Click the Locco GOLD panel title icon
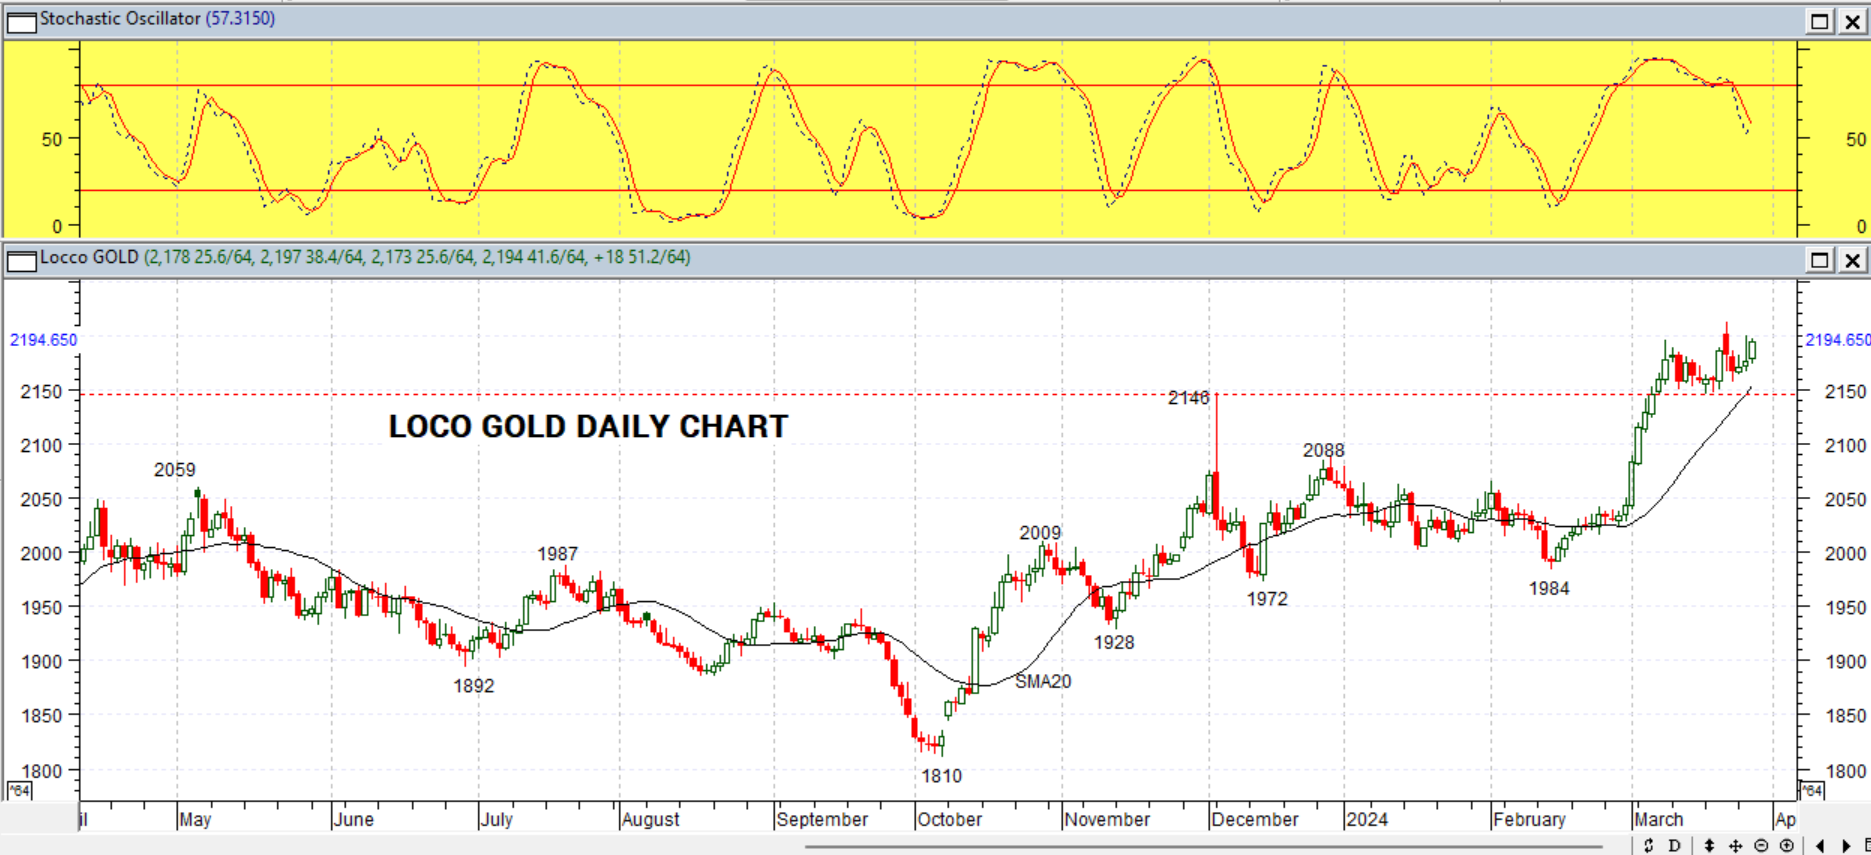 click(21, 260)
